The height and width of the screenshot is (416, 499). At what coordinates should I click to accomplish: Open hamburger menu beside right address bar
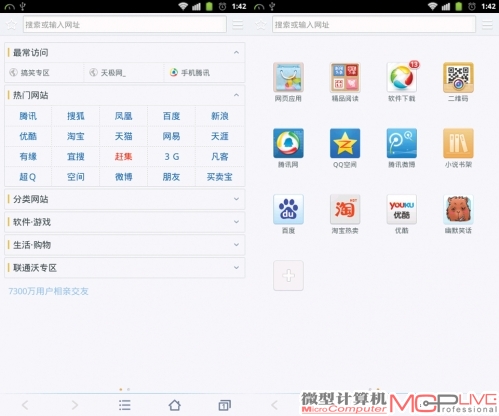point(487,25)
